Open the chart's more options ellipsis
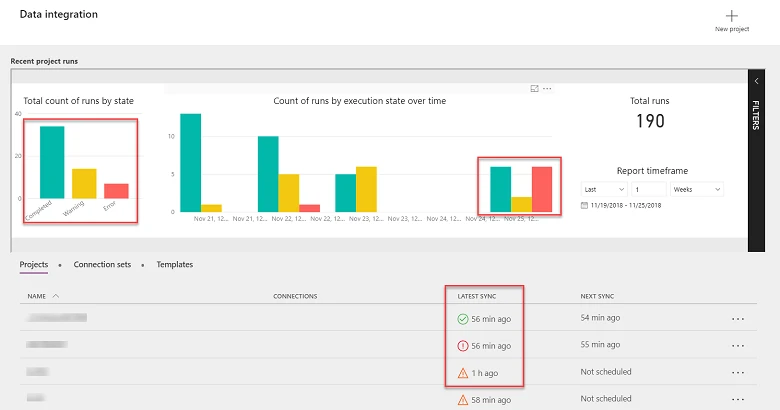 click(x=547, y=89)
